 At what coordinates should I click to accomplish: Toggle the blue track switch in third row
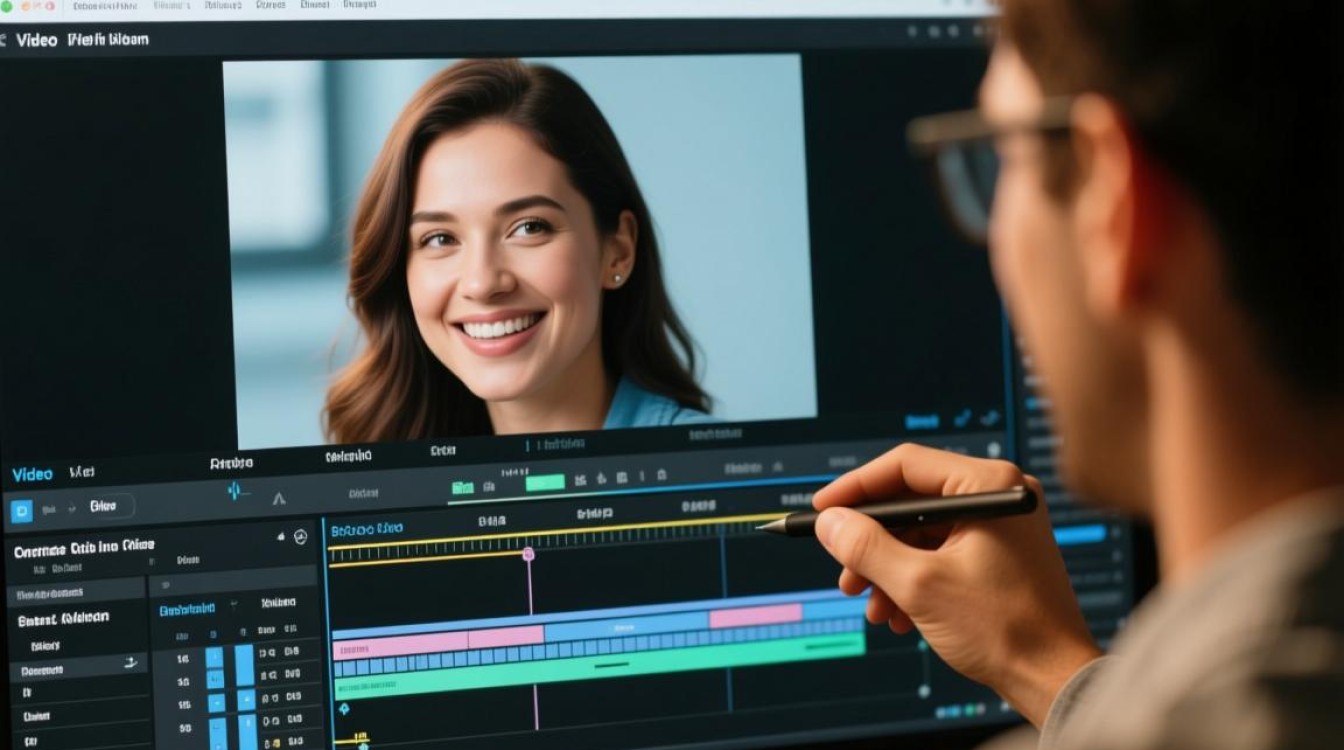[x=216, y=703]
